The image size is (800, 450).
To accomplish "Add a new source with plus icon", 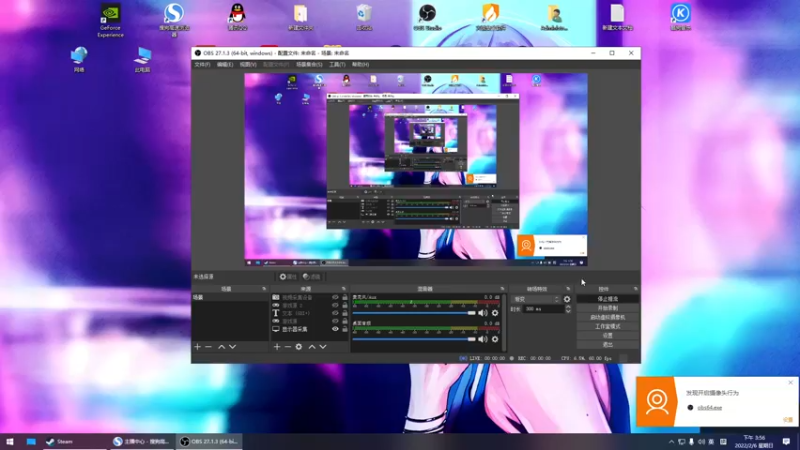I will 277,347.
